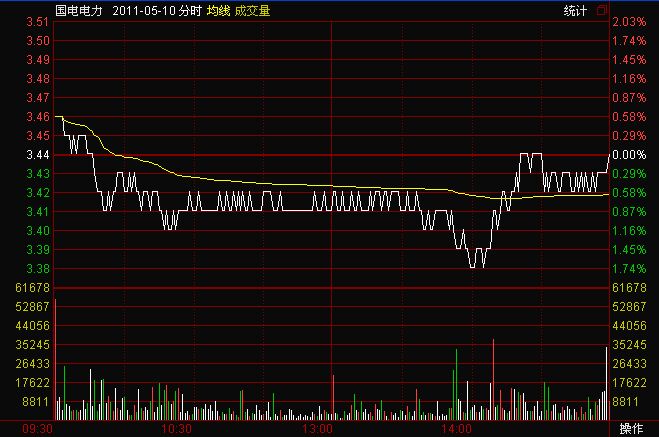Select the 09:30 time marker
Image resolution: width=659 pixels, height=437 pixels.
37,429
